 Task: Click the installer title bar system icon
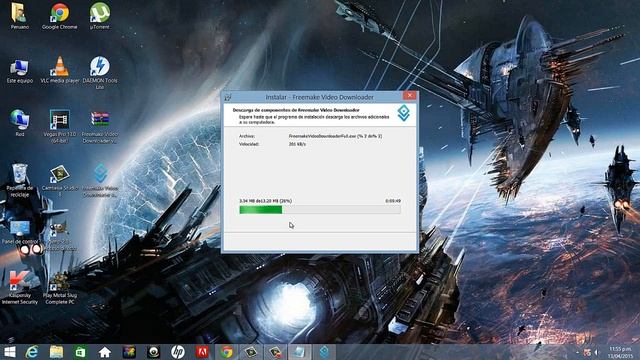tap(228, 97)
